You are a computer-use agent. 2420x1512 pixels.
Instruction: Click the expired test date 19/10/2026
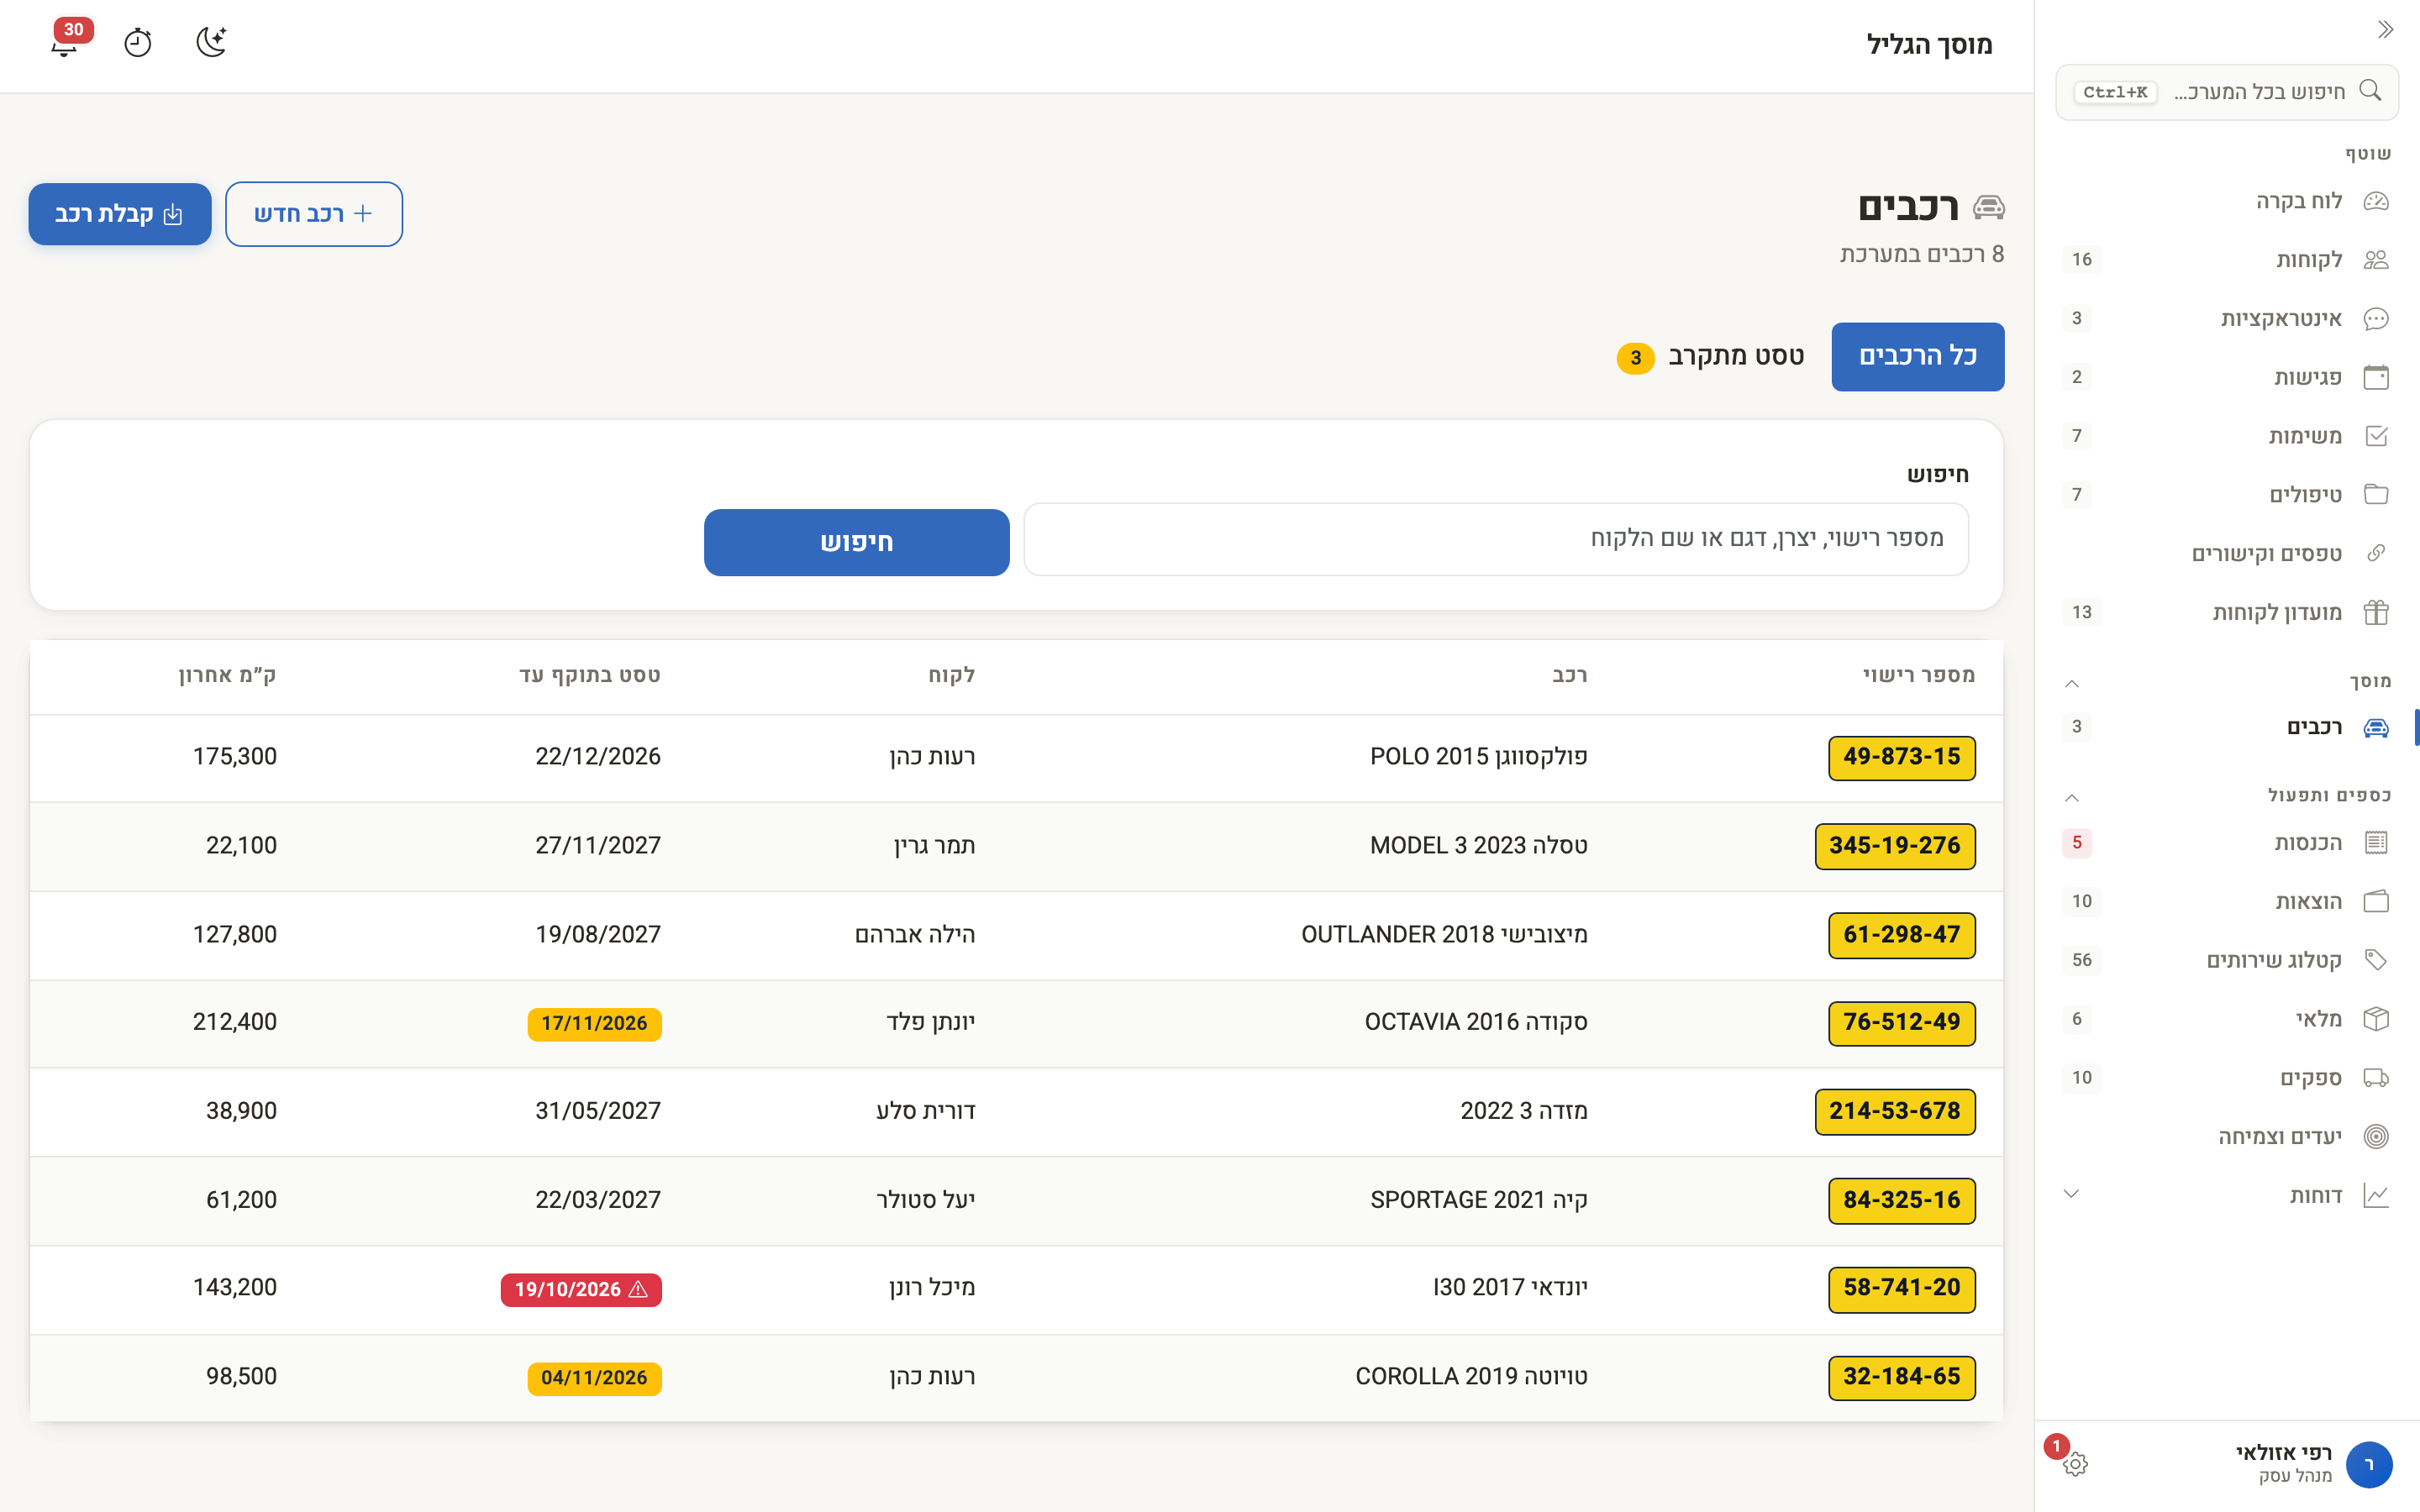581,1289
